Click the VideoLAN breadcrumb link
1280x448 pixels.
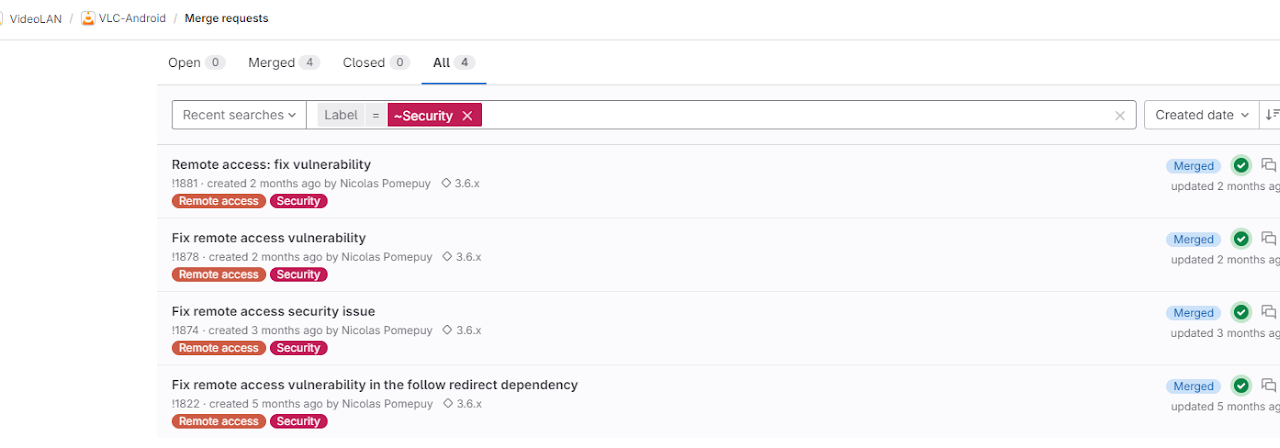(35, 18)
